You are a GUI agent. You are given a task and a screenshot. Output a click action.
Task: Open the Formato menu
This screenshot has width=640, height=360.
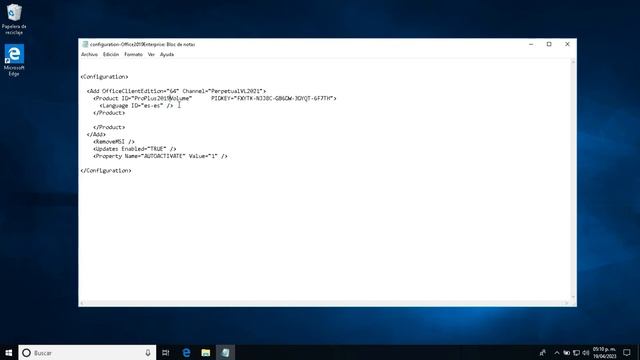point(133,55)
